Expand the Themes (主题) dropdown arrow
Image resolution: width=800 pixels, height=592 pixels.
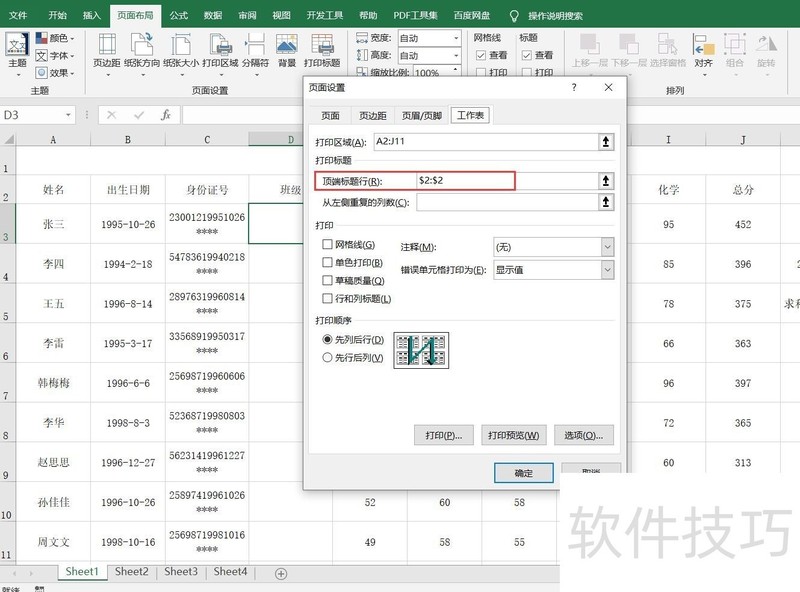click(x=19, y=75)
